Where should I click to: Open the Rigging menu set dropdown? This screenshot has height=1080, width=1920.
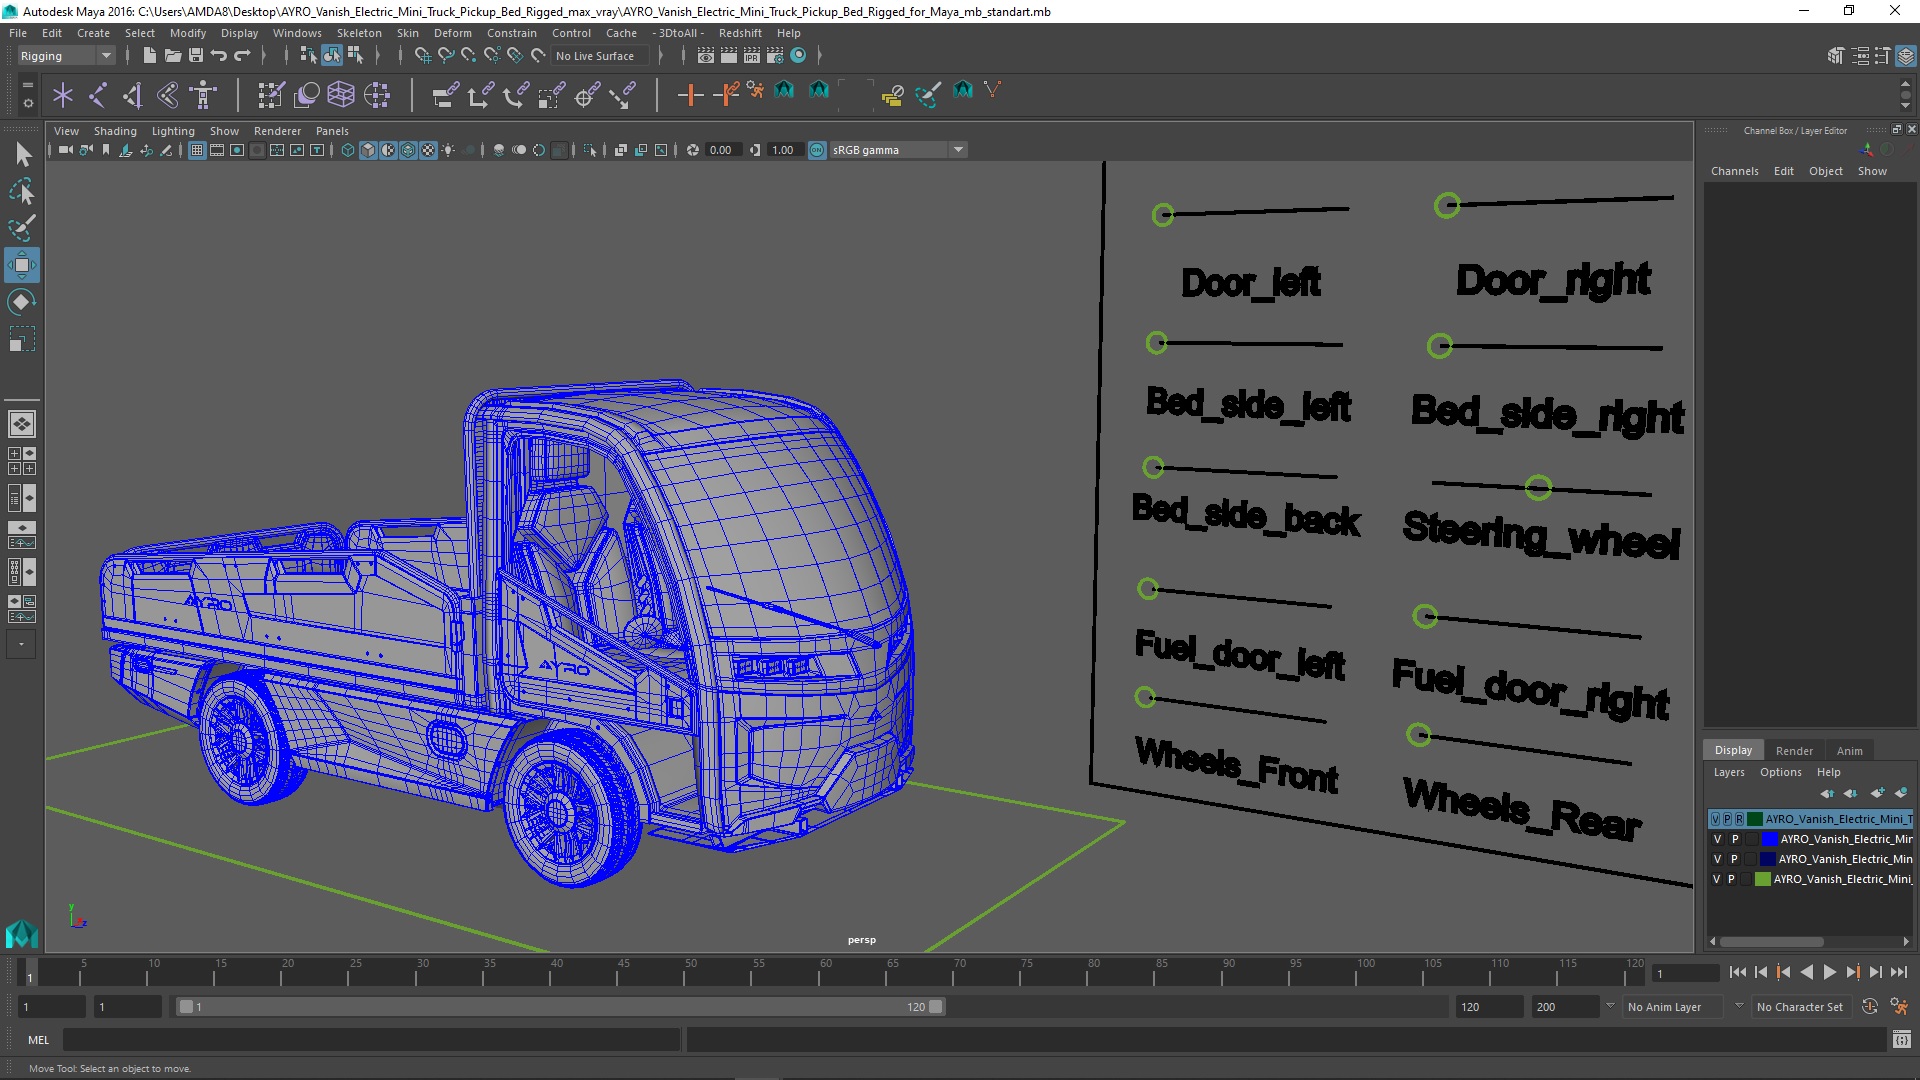[66, 56]
